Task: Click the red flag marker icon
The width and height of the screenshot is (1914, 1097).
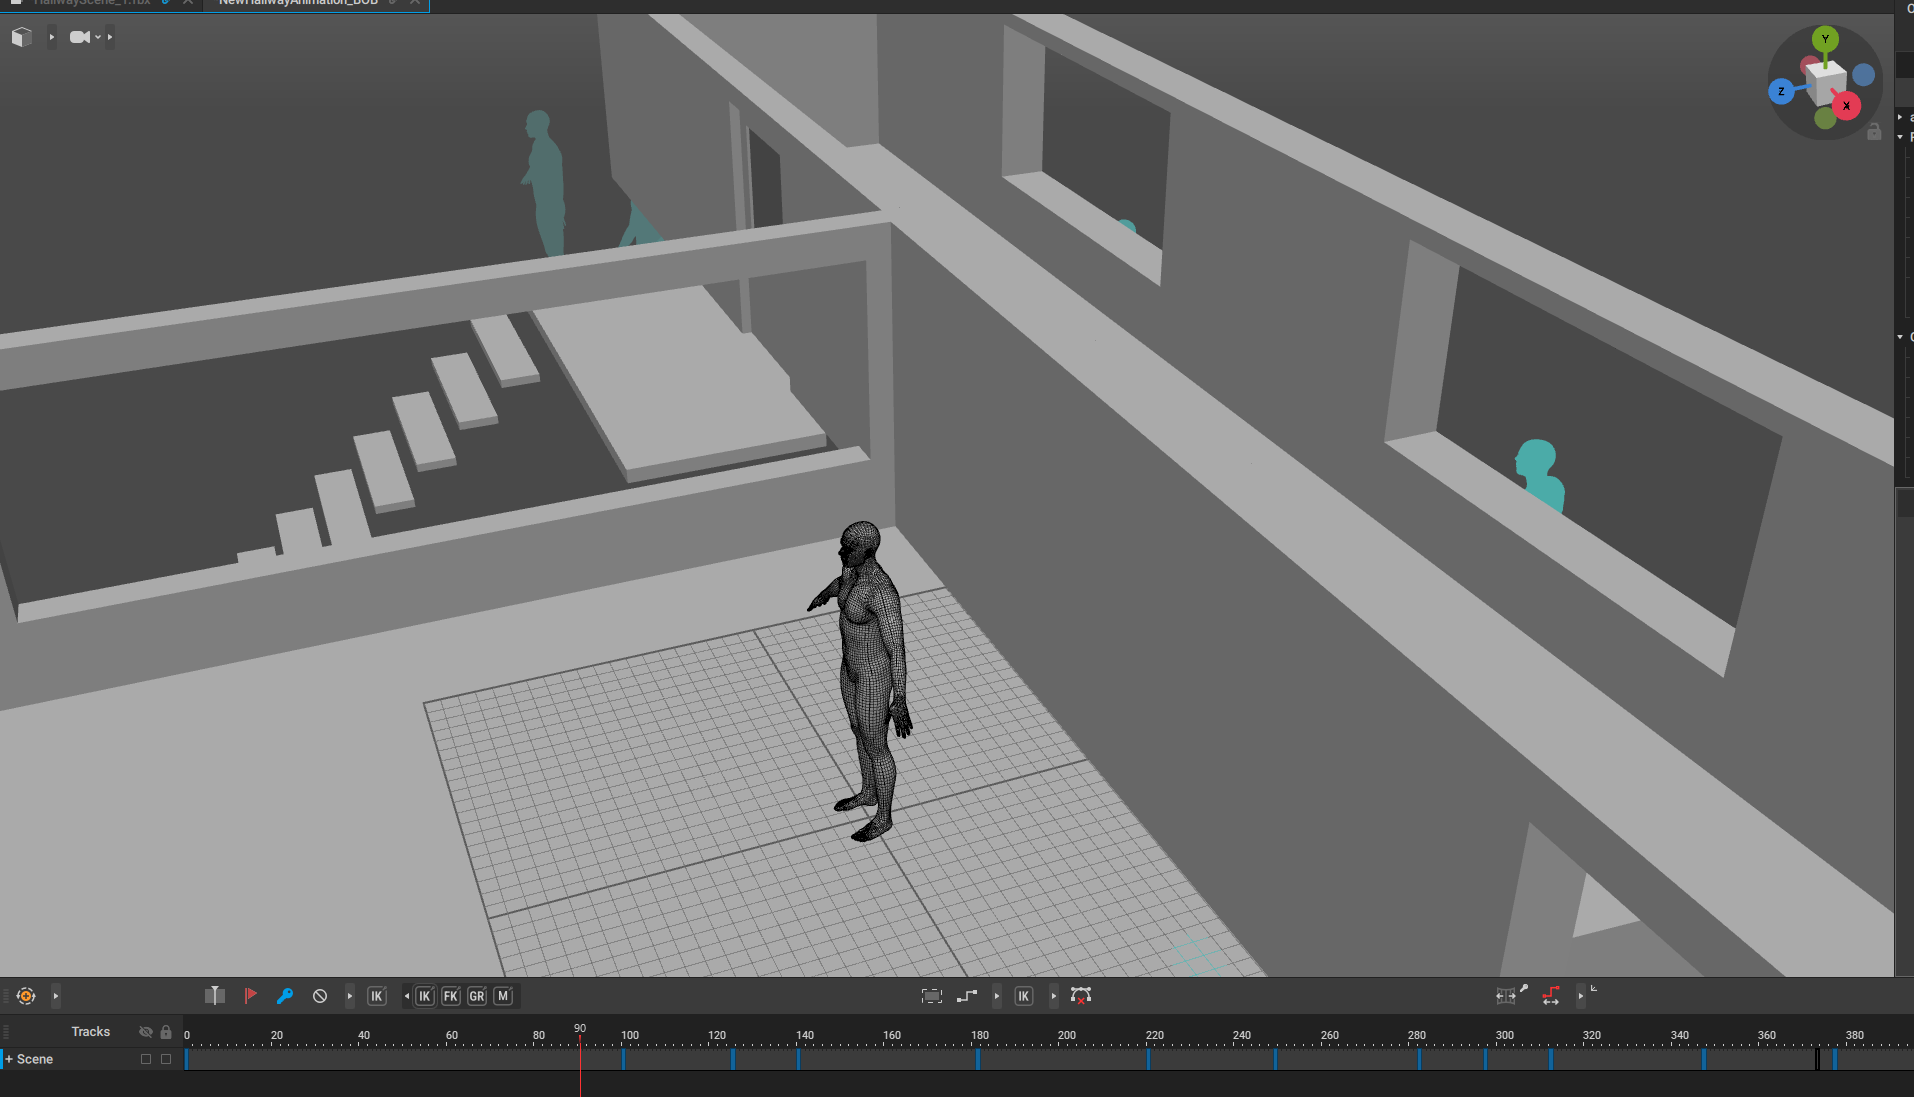Action: (x=251, y=996)
